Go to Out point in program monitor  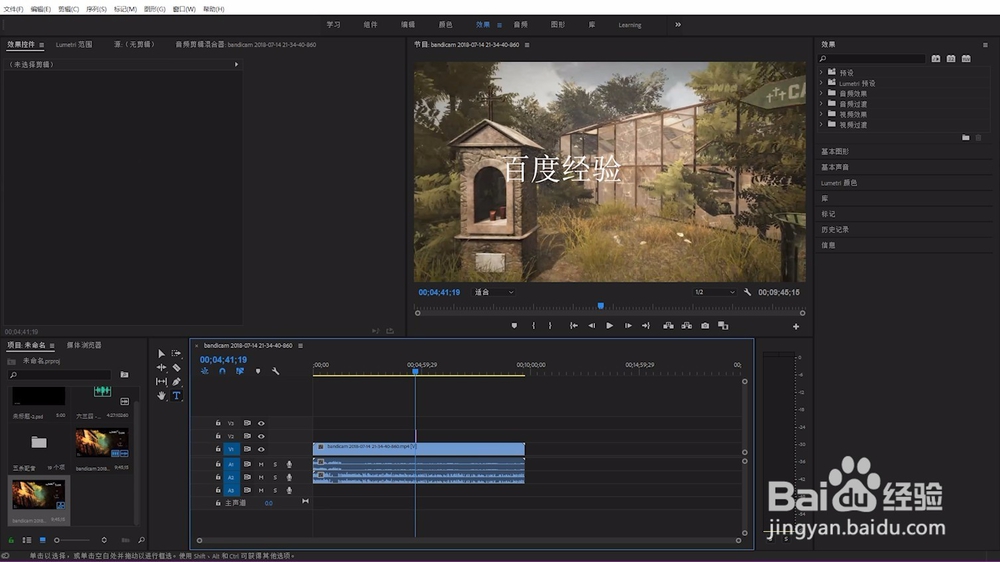[645, 326]
